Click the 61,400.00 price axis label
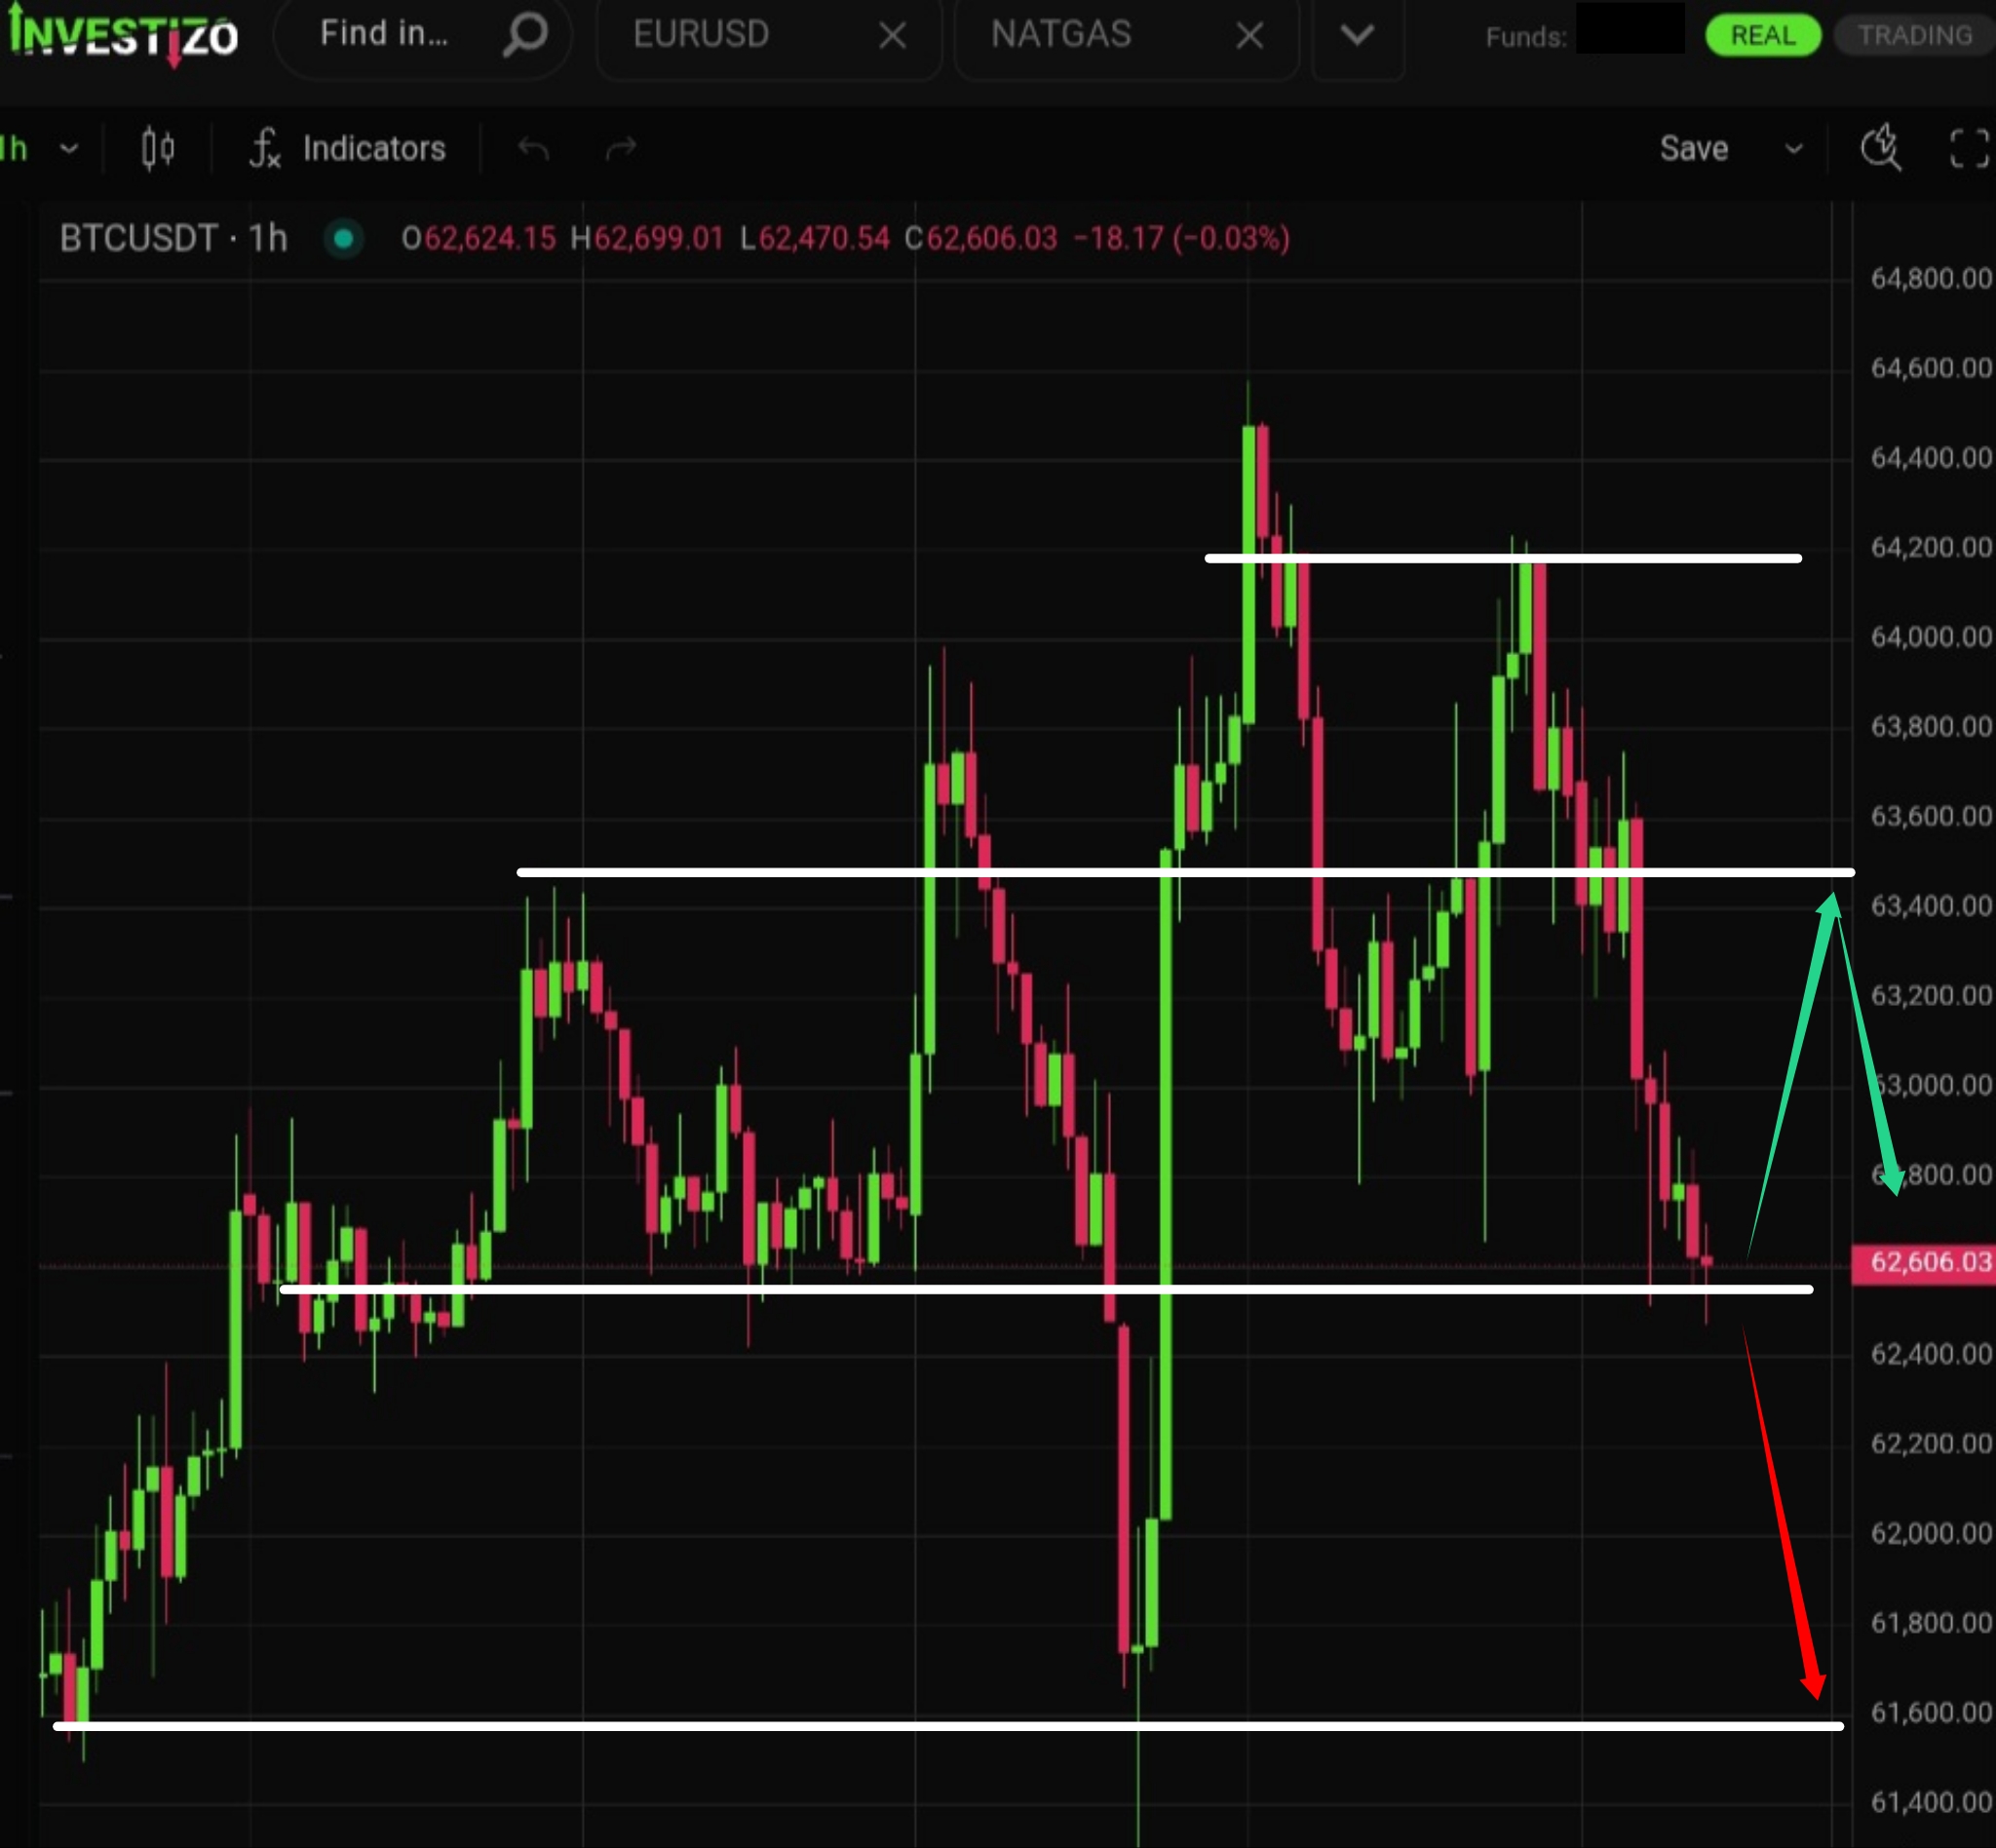Screen dimensions: 1996x1848 pos(1931,1802)
